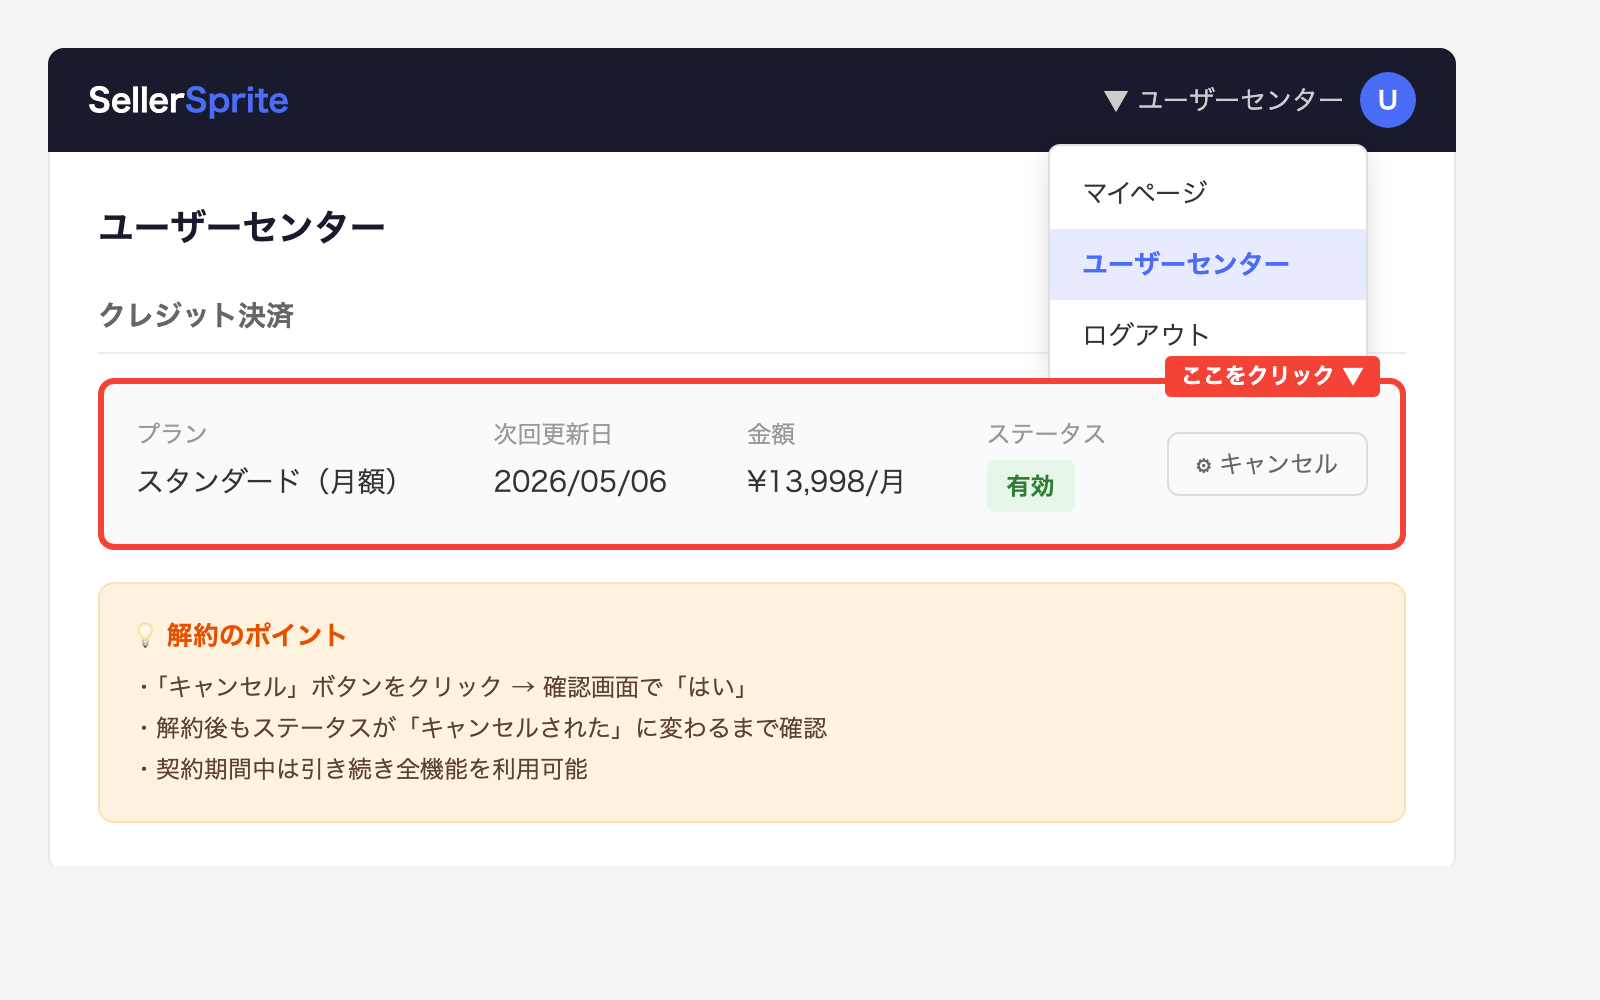
Task: Click the downward triangle beside ユーザーセンター header text
Action: tap(1115, 99)
